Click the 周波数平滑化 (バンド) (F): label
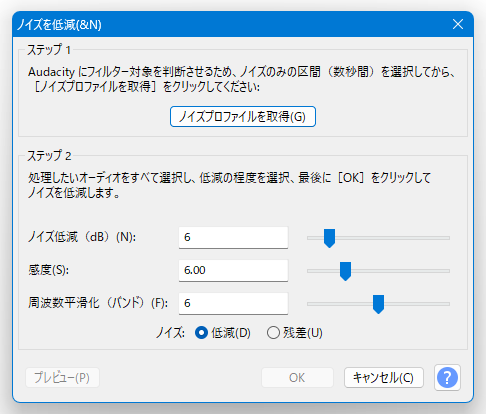This screenshot has height=414, width=486. (98, 303)
